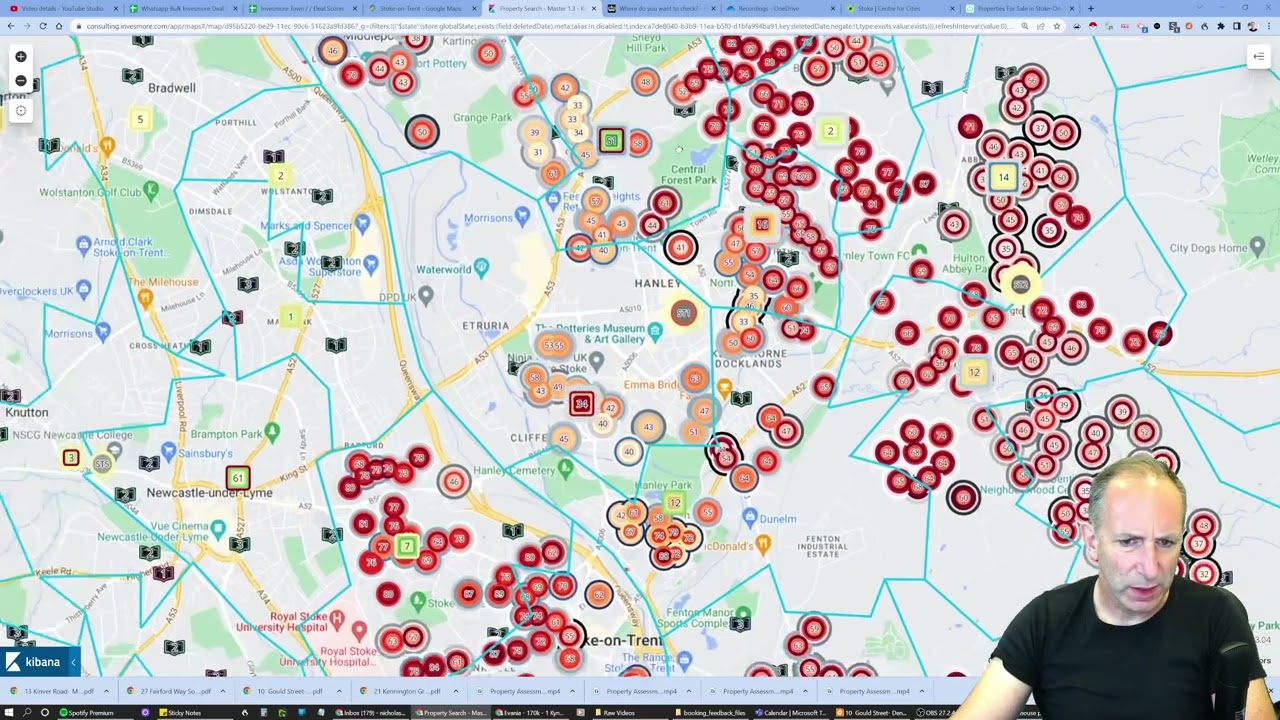Collapse the Kibana side navigation arrow
Image resolution: width=1280 pixels, height=720 pixels.
(73, 662)
